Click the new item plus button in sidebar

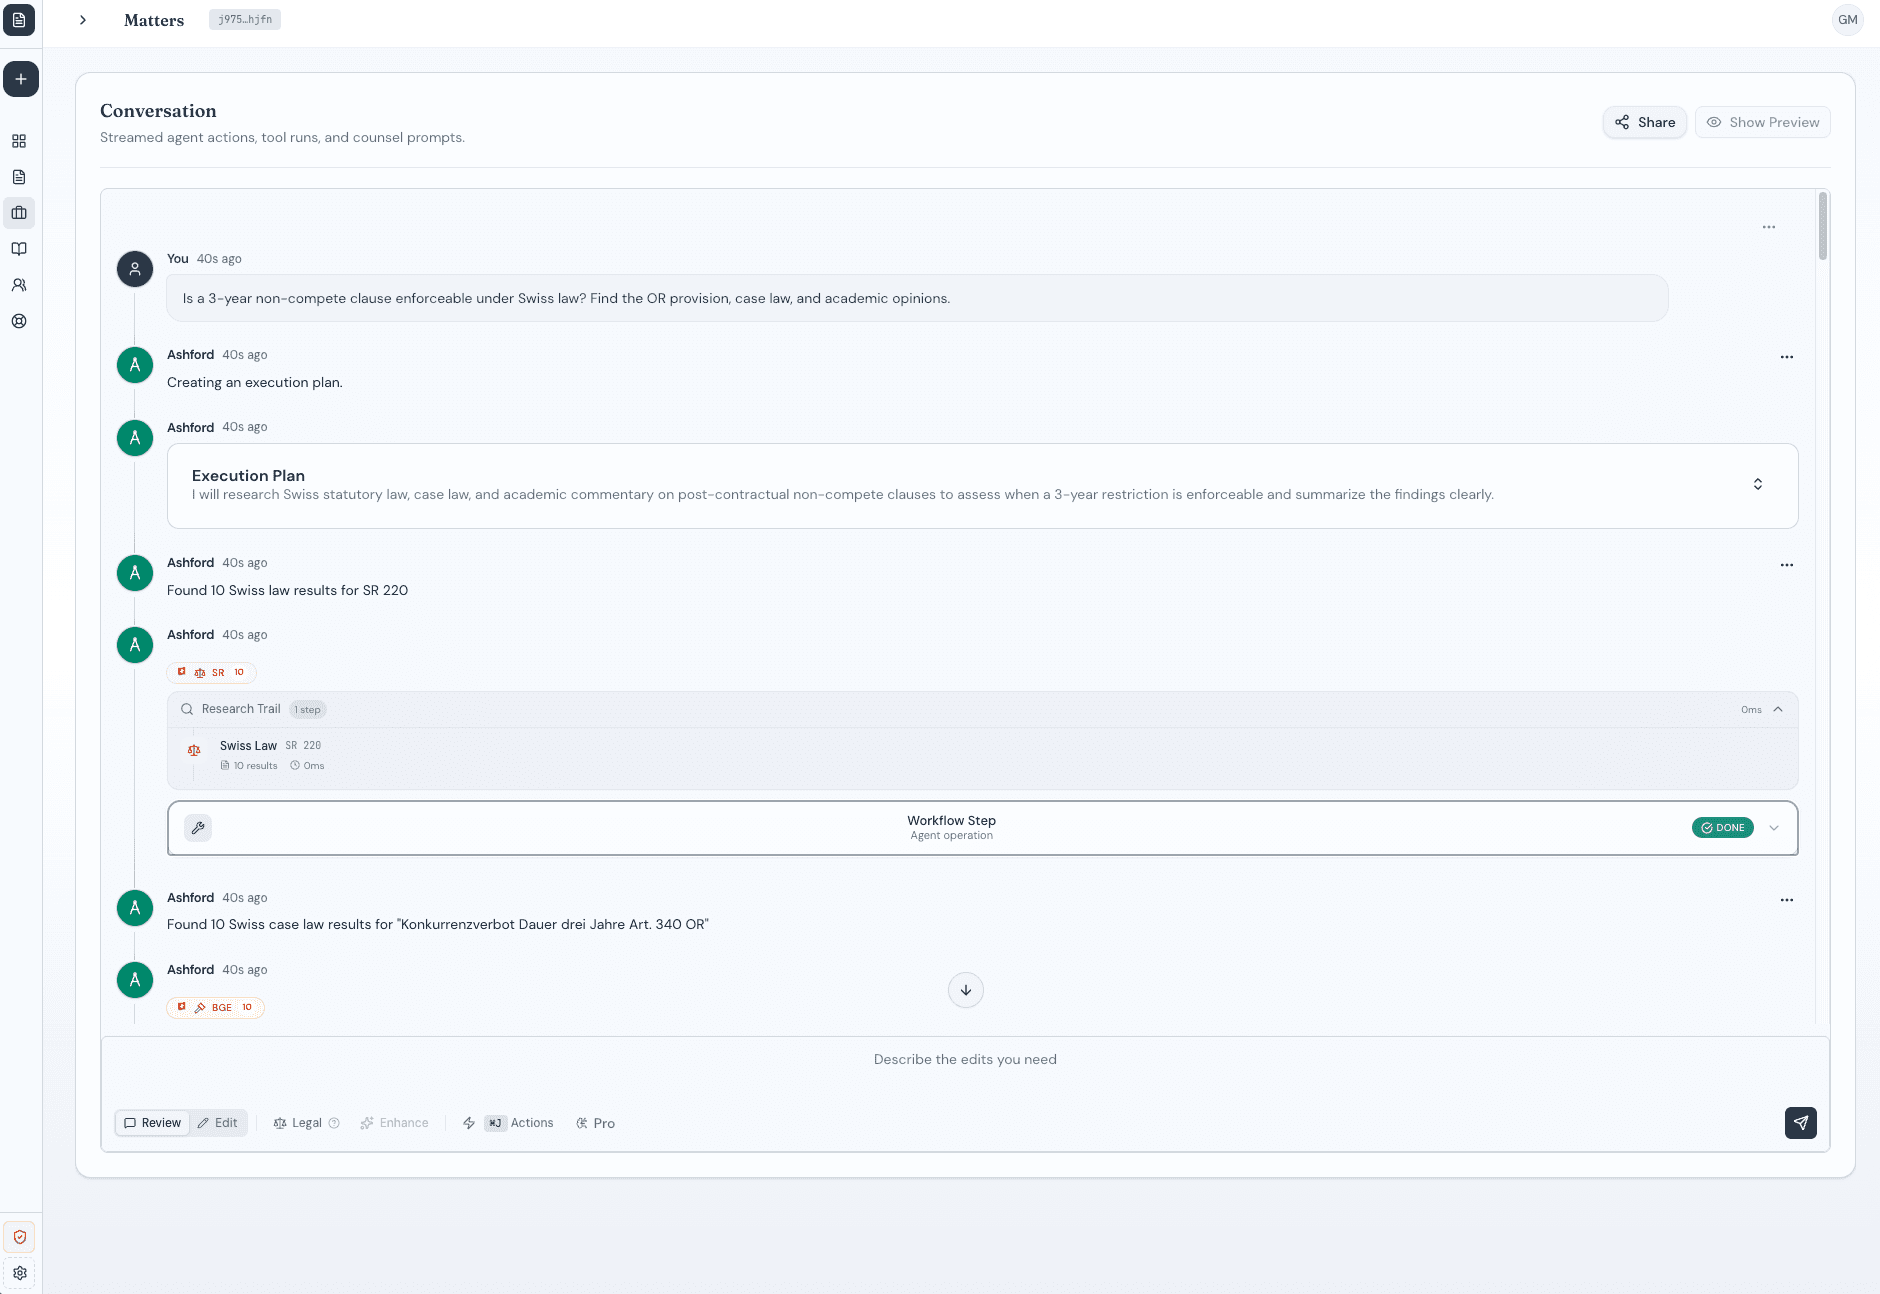[20, 79]
